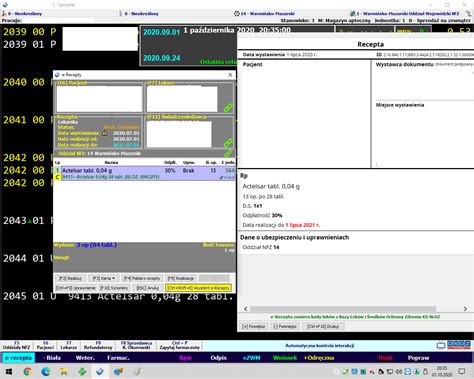Viewport: 474px width, 379px height.
Task: Click Powiększ in the Recepta preview
Action: pyautogui.click(x=254, y=326)
